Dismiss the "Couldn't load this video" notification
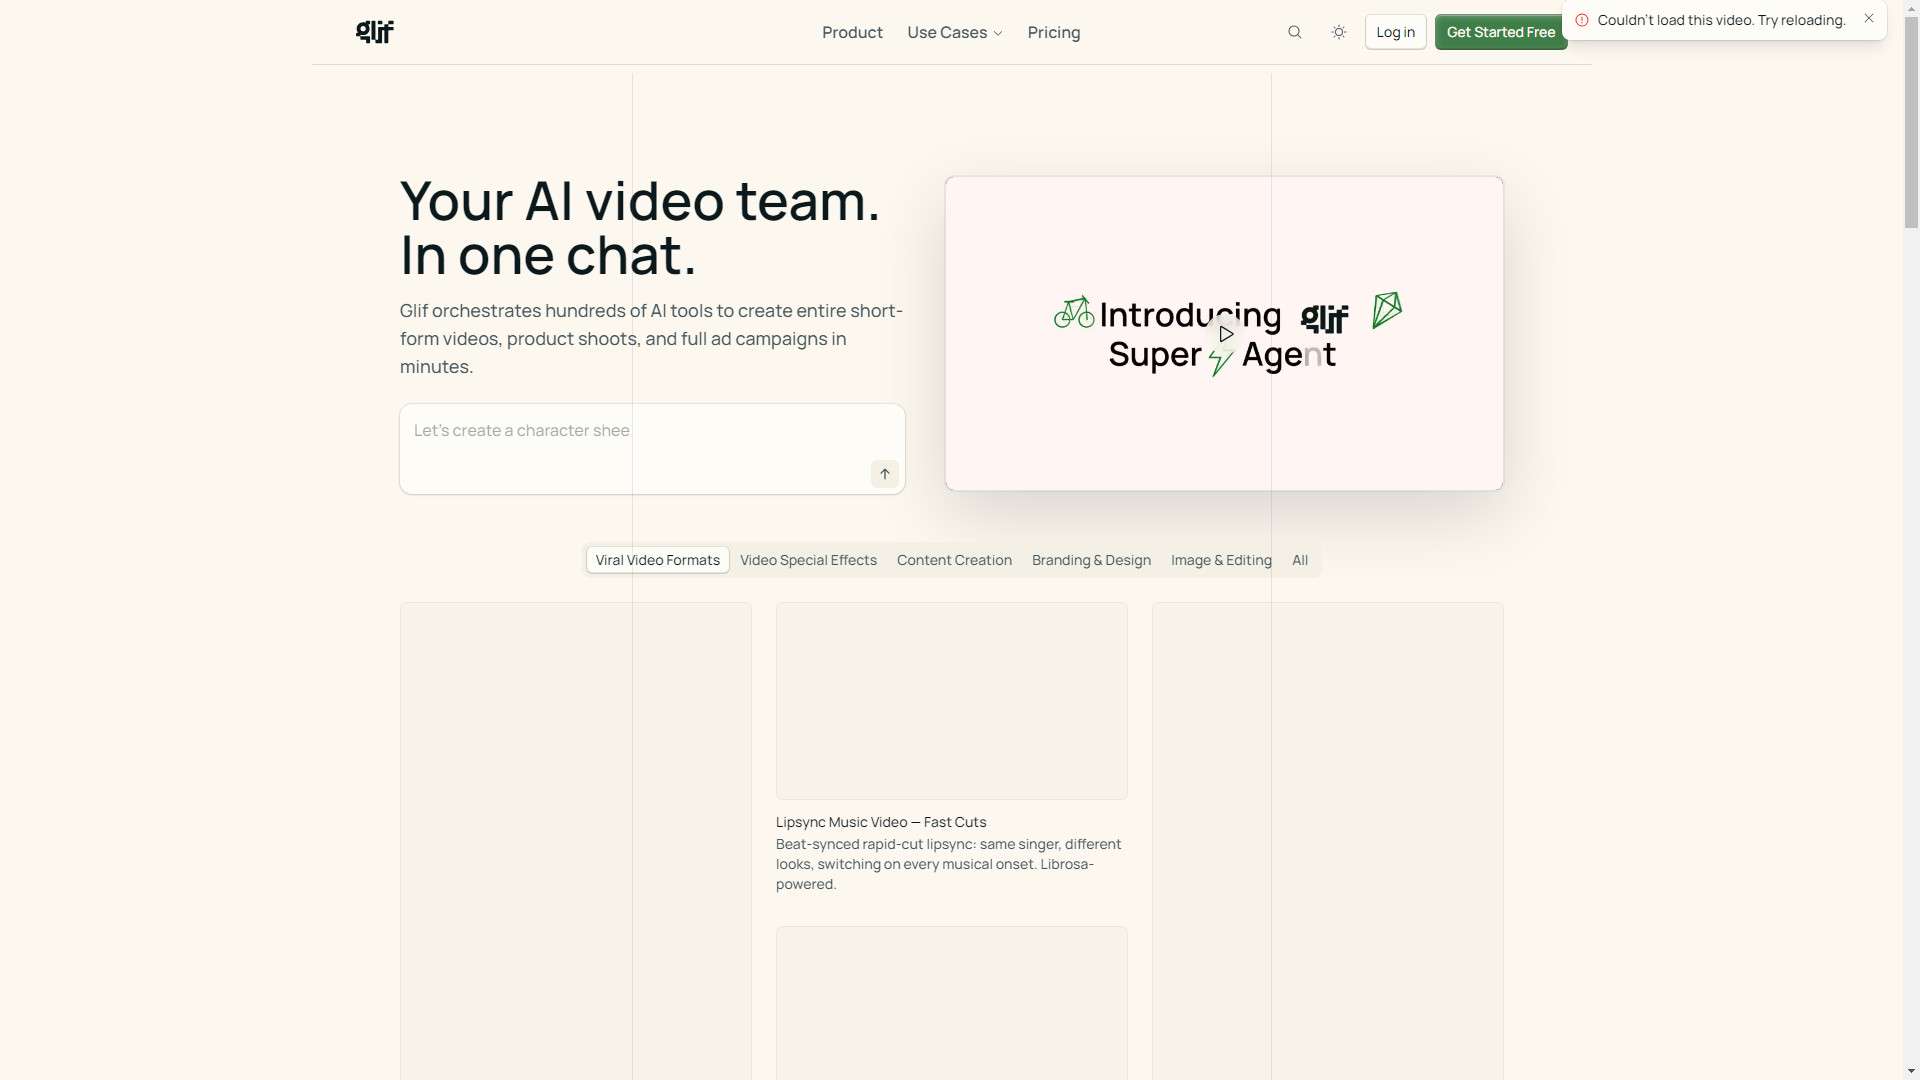The image size is (1920, 1080). point(1869,19)
